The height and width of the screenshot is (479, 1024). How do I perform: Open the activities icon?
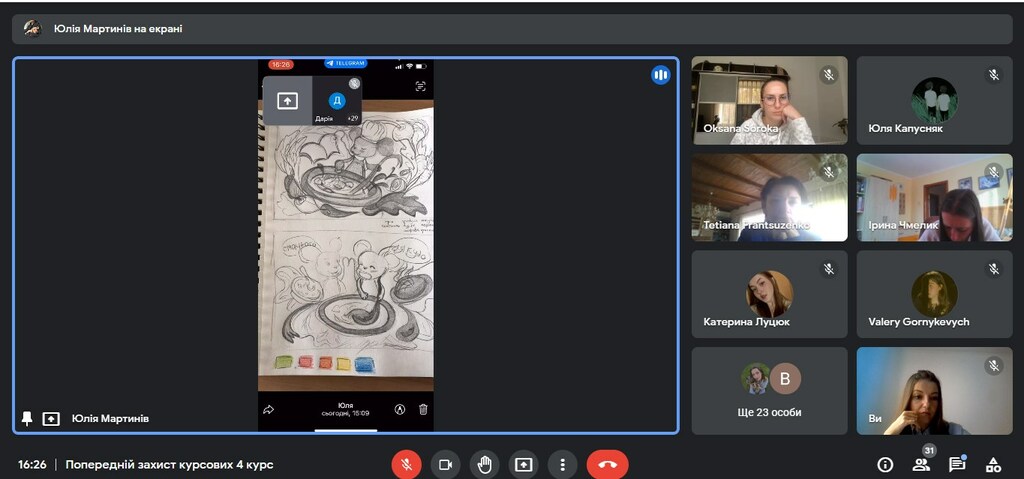993,465
